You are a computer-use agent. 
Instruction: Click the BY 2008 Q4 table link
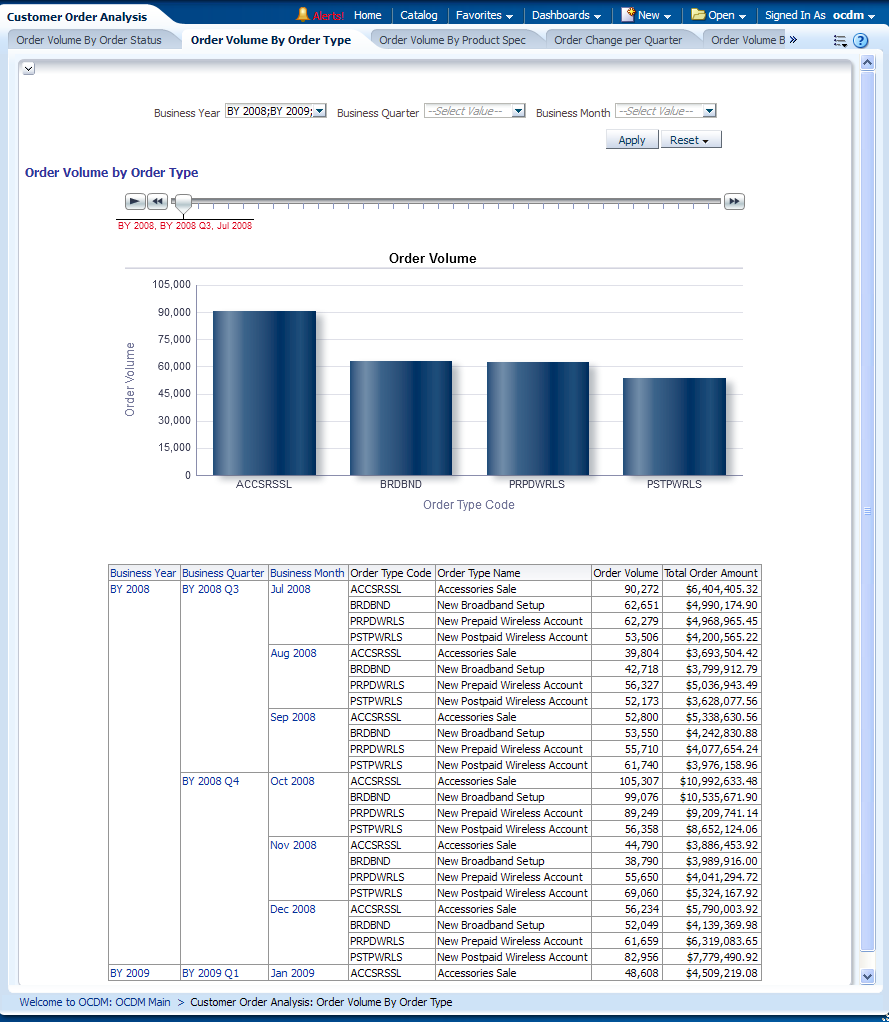210,781
